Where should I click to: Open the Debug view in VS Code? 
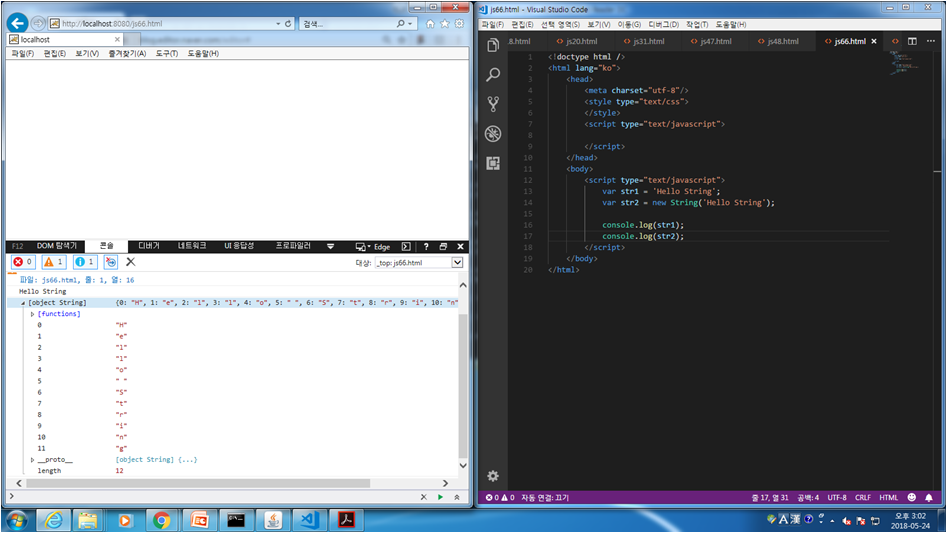[x=493, y=133]
